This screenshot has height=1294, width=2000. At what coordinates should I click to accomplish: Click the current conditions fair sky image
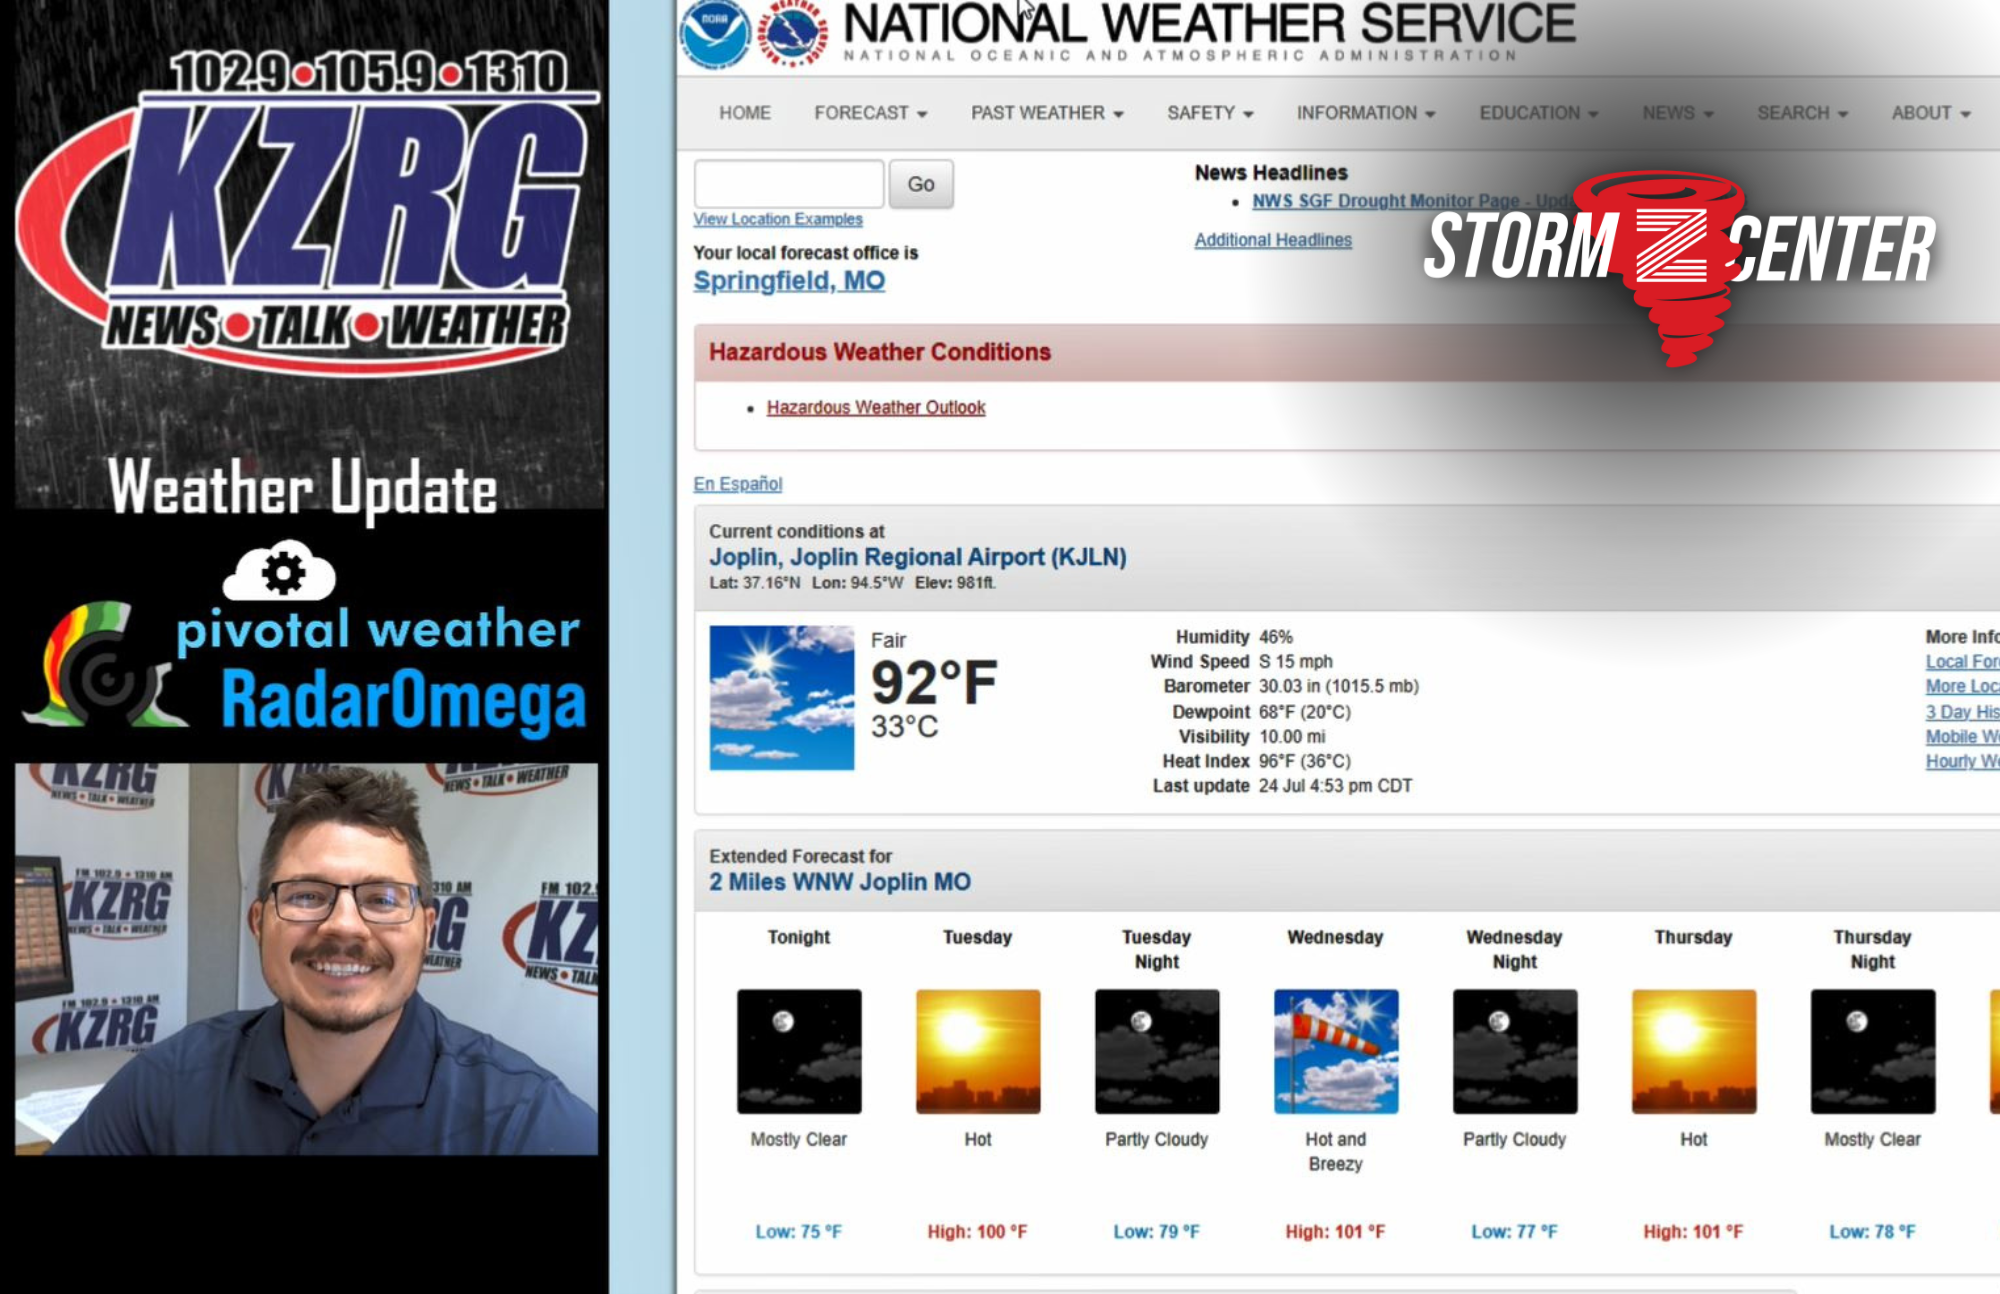coord(782,698)
